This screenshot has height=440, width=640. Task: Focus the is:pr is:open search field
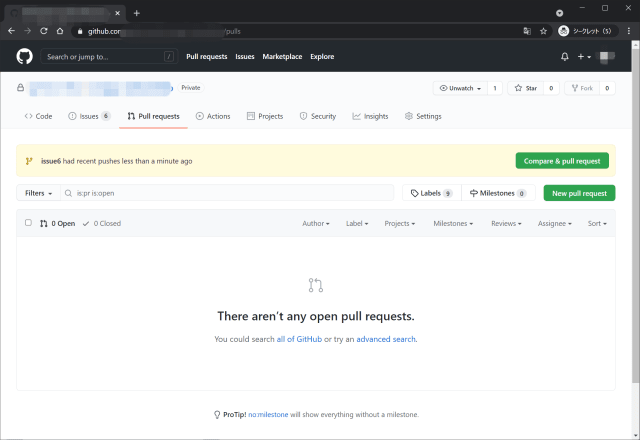tap(227, 193)
